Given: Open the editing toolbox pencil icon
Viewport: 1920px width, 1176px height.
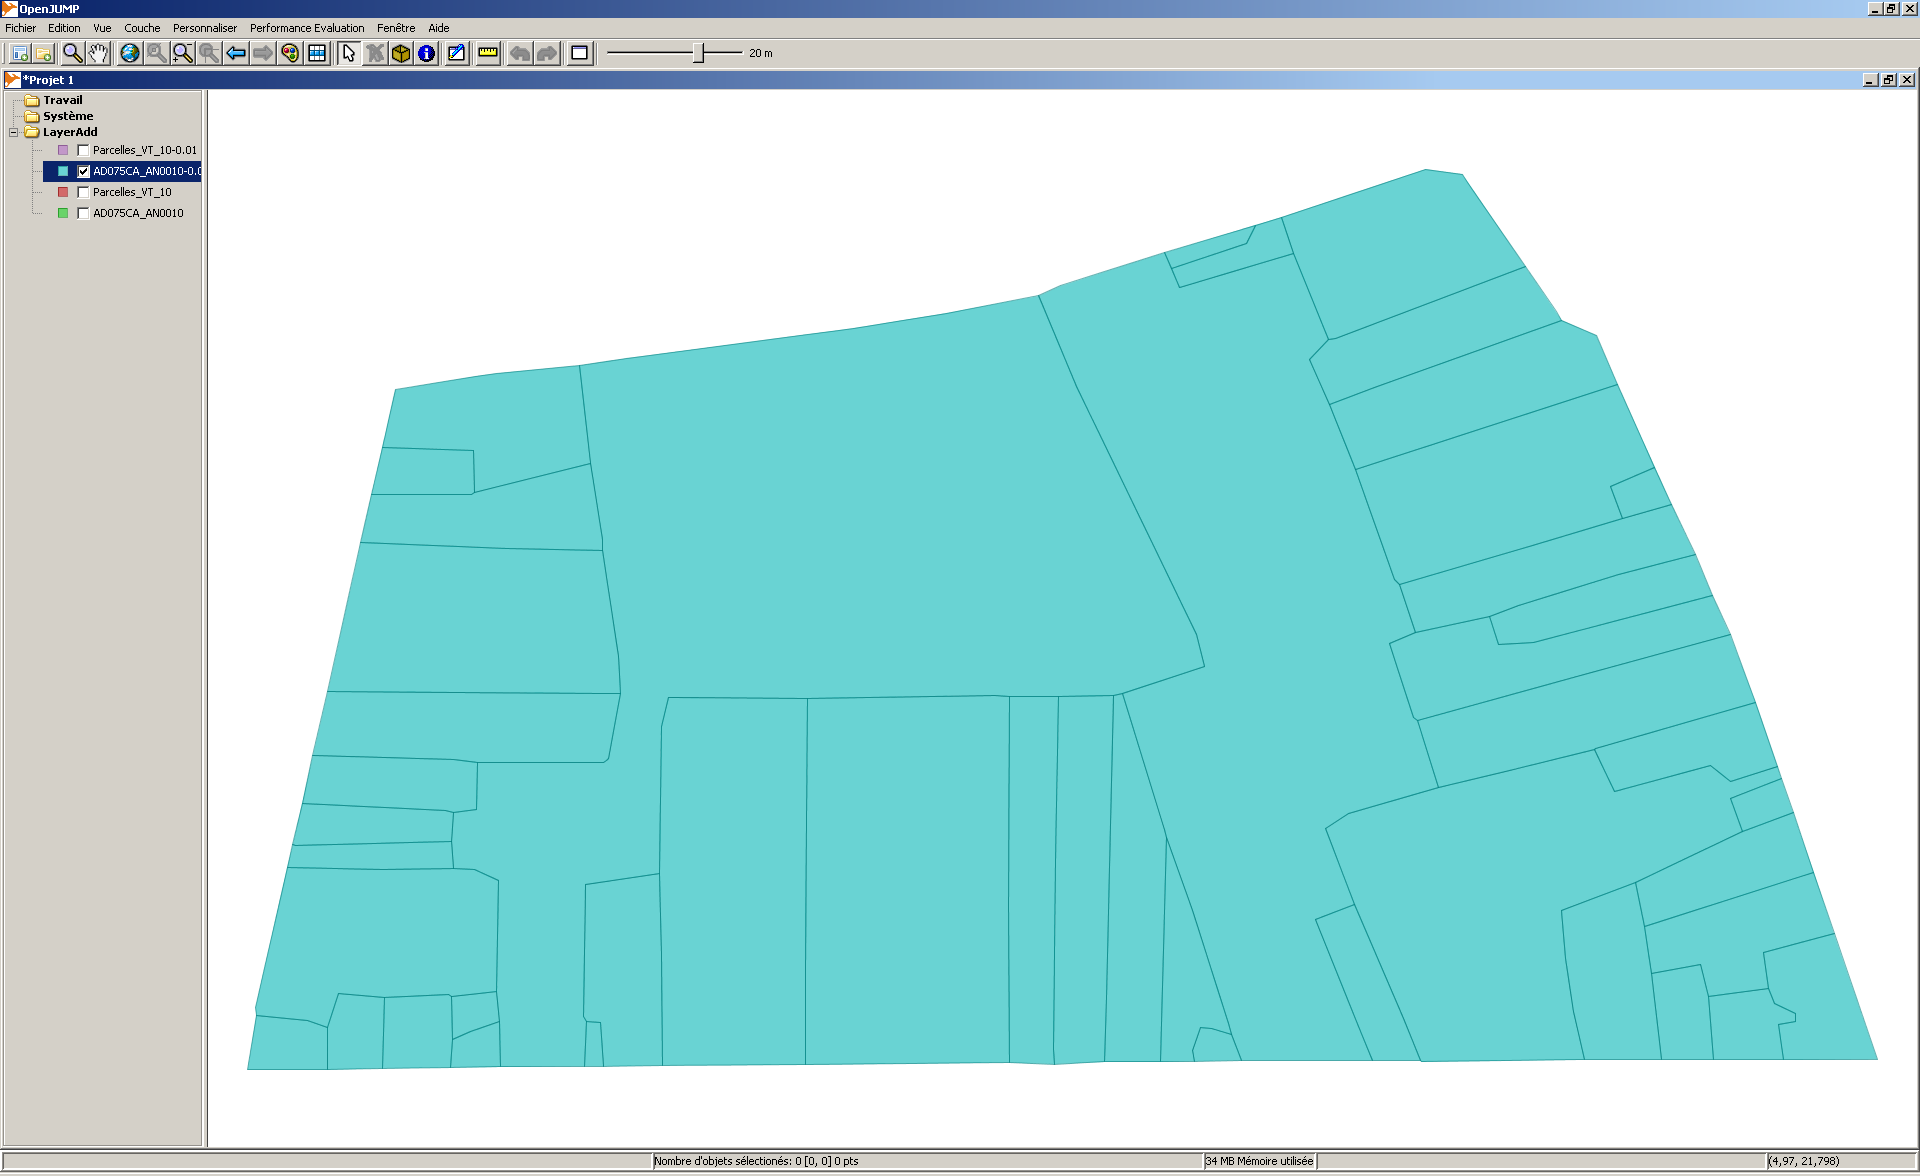Looking at the screenshot, I should point(456,53).
